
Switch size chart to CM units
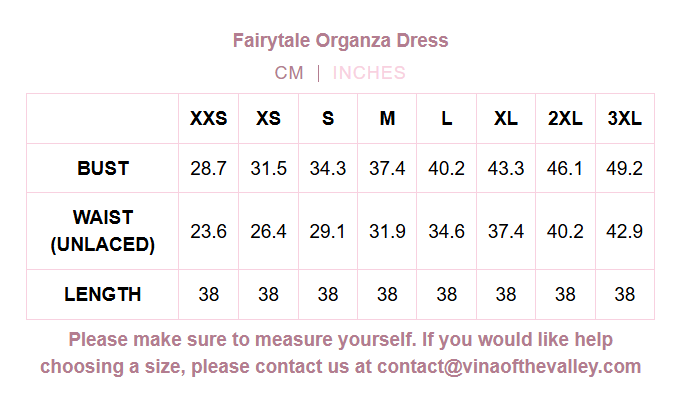coord(289,73)
